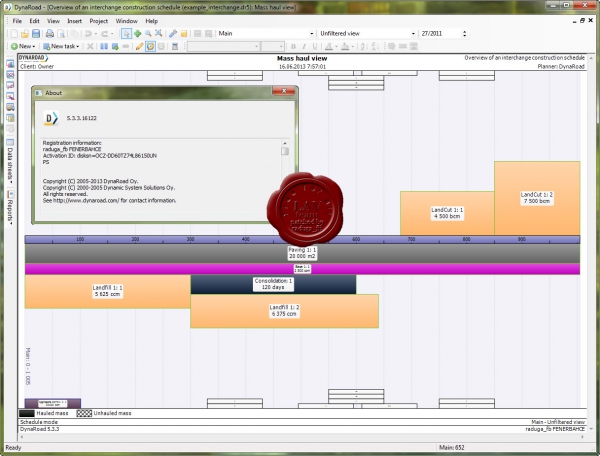Click the chain link tasks icon
Image resolution: width=600 pixels, height=456 pixels.
tap(126, 46)
